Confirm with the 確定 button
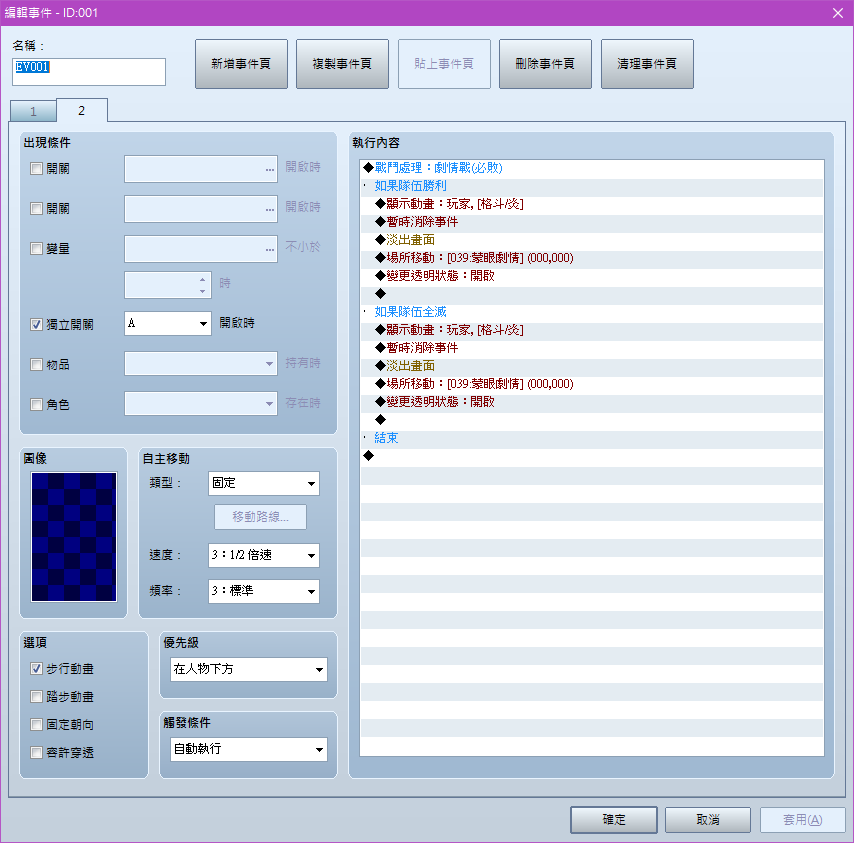Image resolution: width=854 pixels, height=843 pixels. click(614, 820)
